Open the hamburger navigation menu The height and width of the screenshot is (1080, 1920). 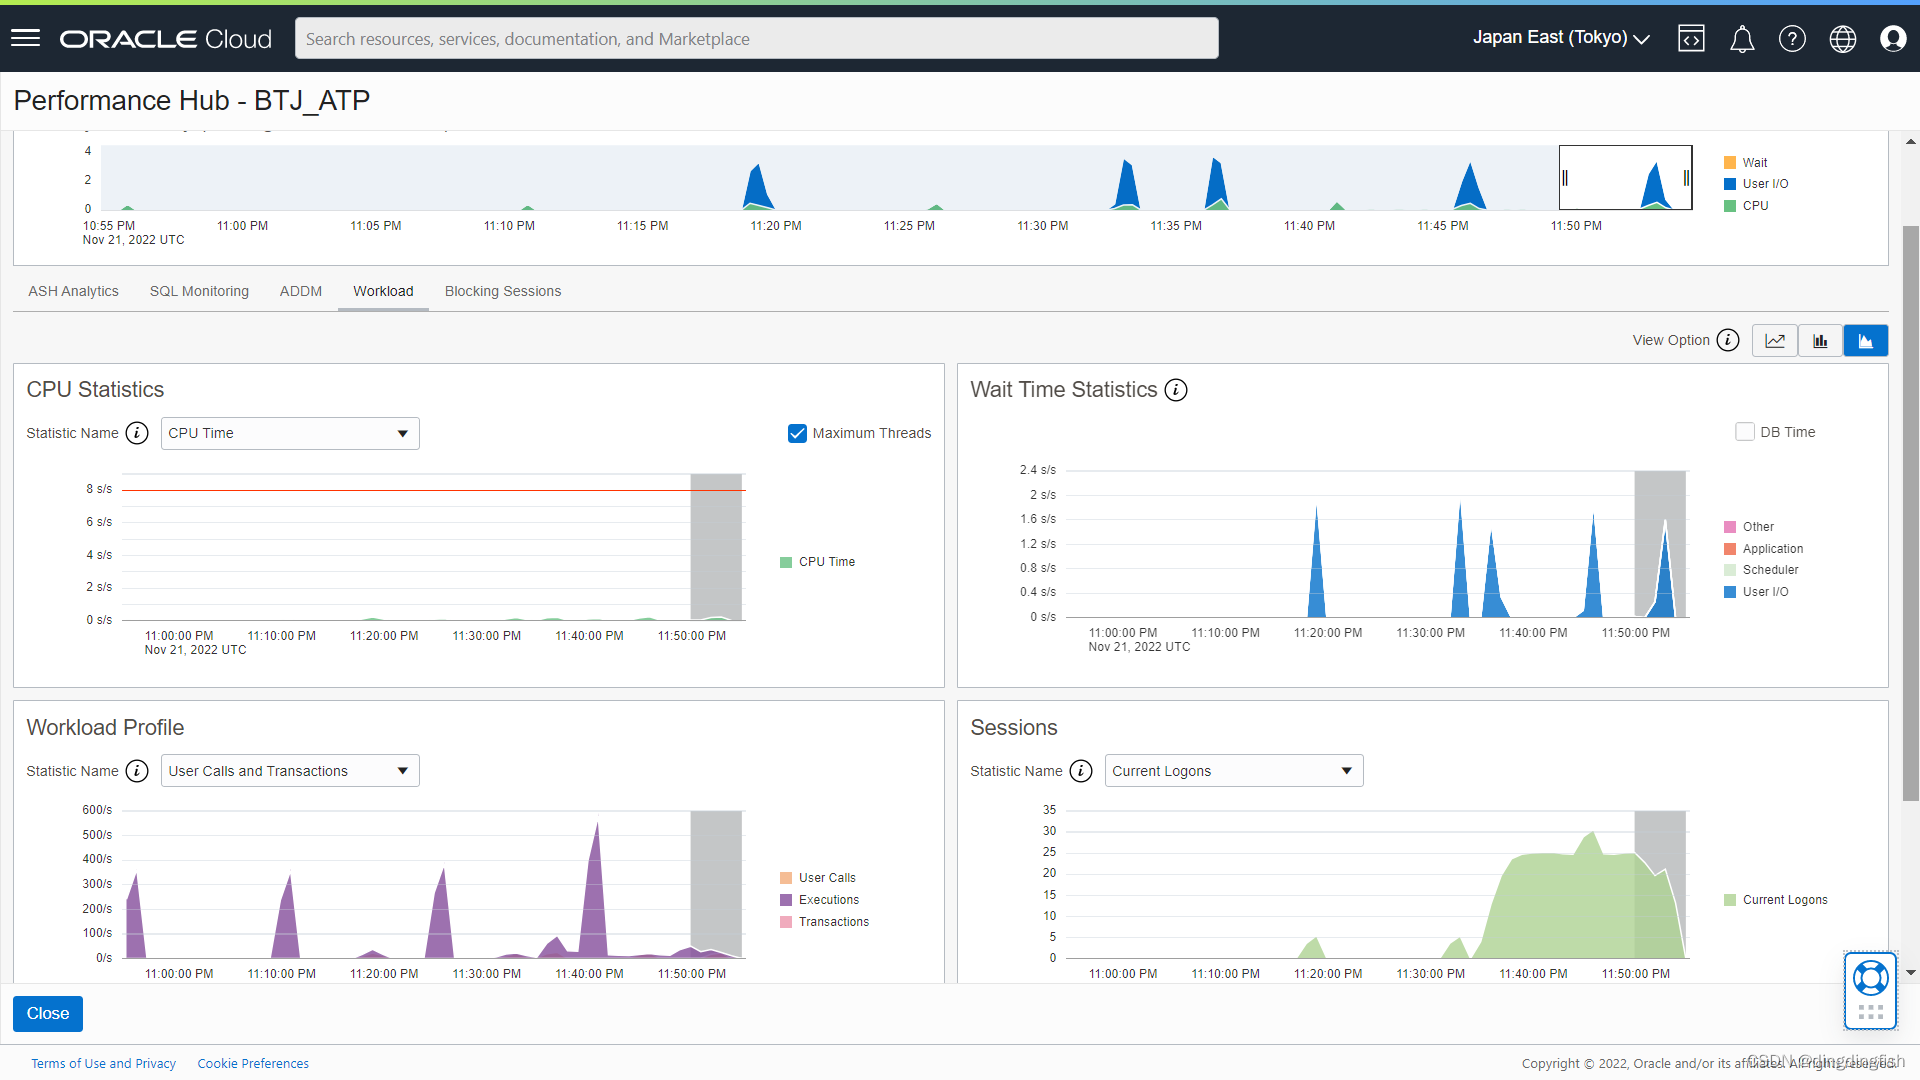25,38
